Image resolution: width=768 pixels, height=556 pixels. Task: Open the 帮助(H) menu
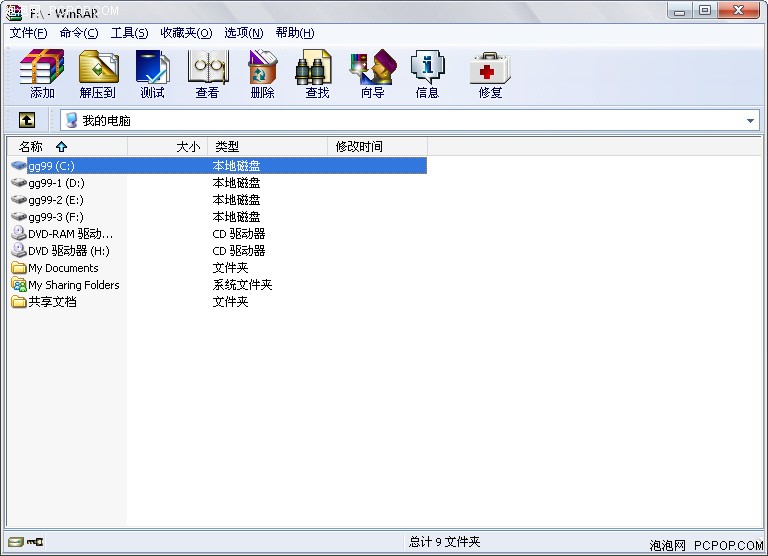click(295, 33)
